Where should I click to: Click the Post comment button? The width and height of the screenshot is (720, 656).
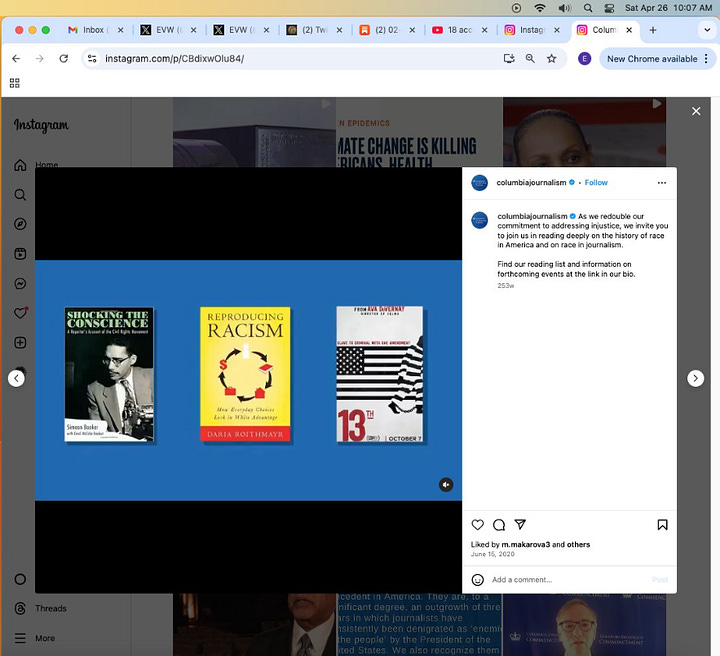660,580
